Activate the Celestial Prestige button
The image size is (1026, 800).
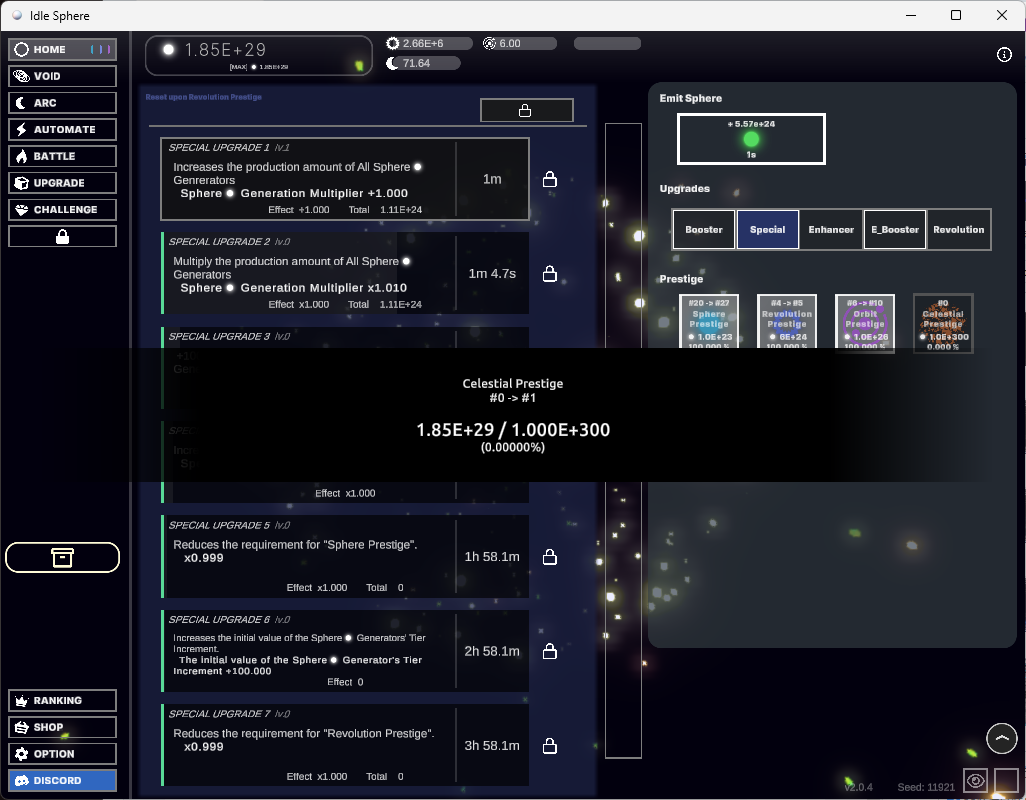942,323
